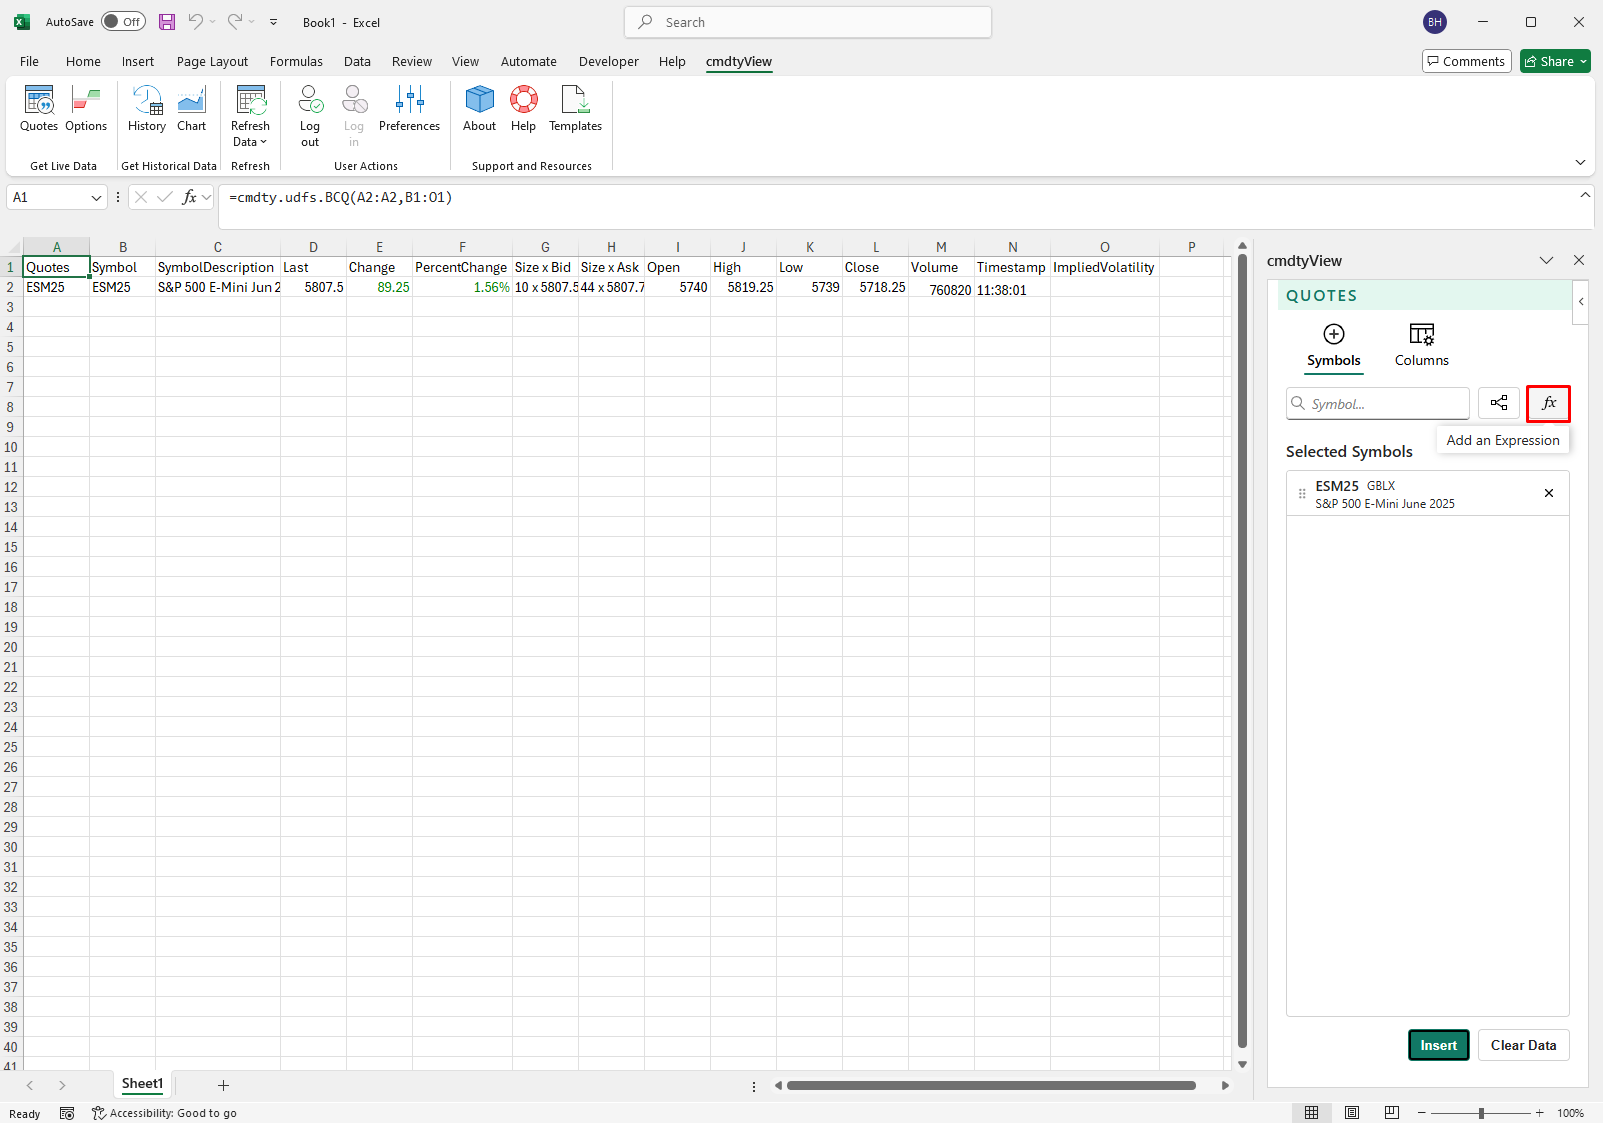Switch to the Data ribbon tab
The width and height of the screenshot is (1603, 1123).
(357, 61)
